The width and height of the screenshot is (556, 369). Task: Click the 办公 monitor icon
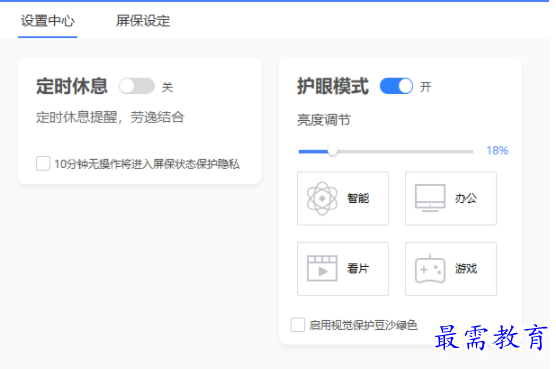pyautogui.click(x=430, y=198)
